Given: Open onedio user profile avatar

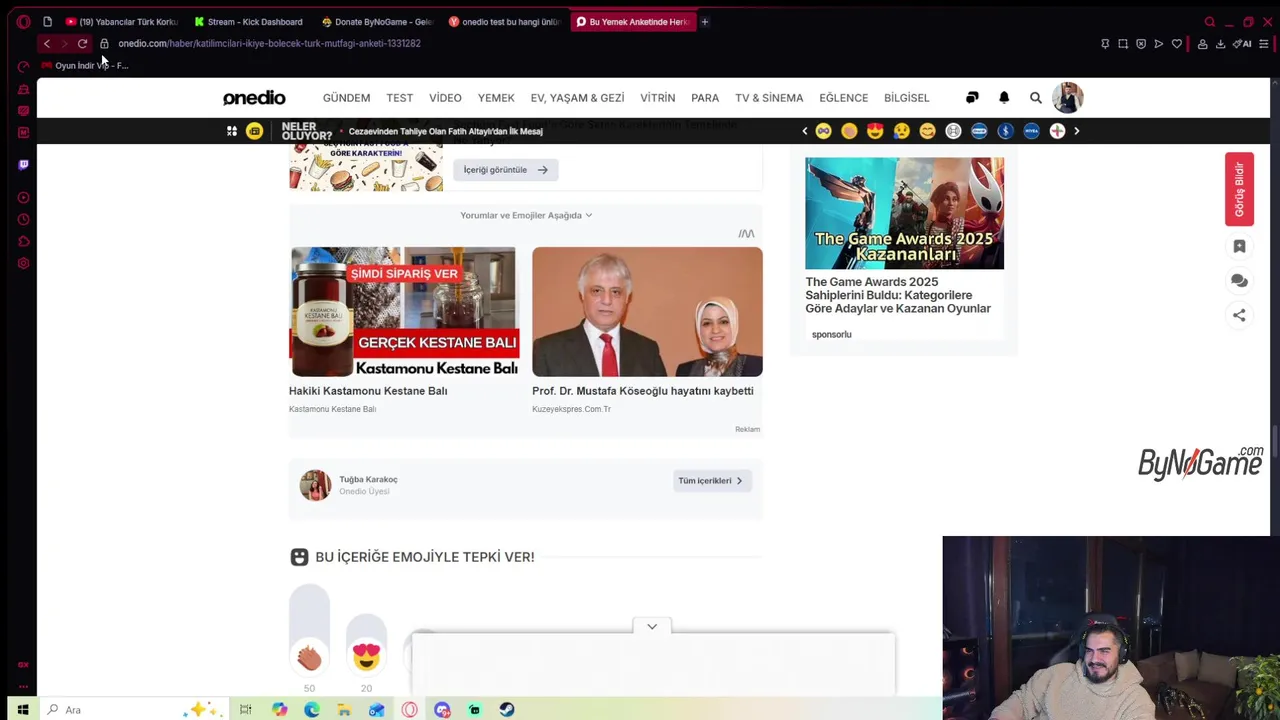Looking at the screenshot, I should 1067,98.
